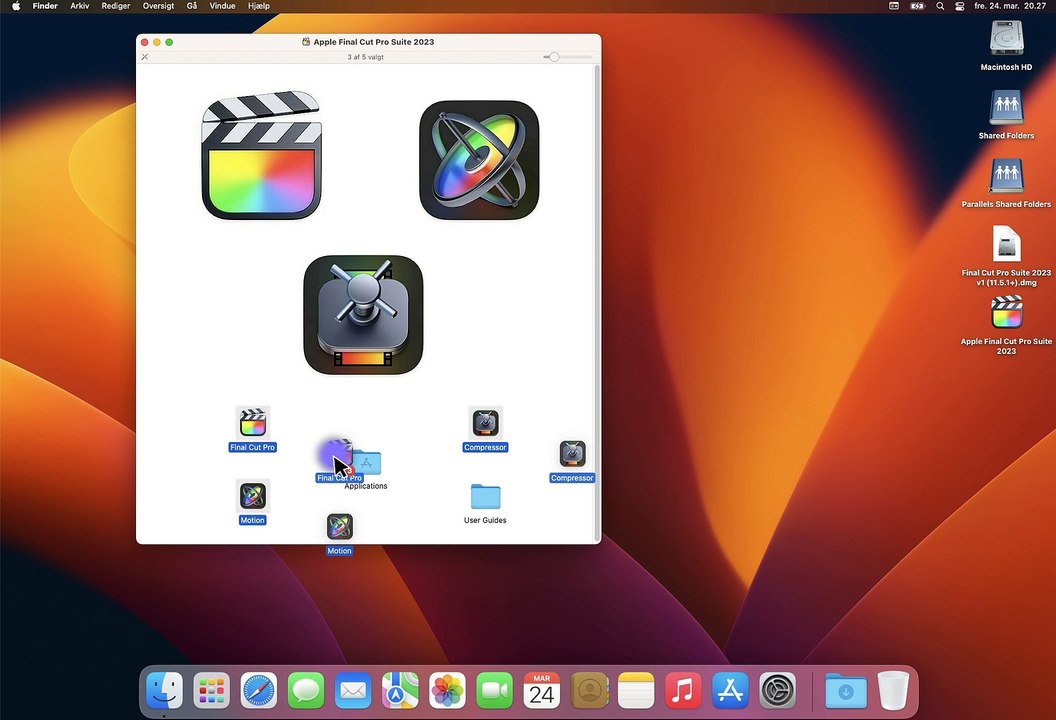Image resolution: width=1056 pixels, height=720 pixels.
Task: Select Macintosh HD on the desktop
Action: coord(1006,38)
